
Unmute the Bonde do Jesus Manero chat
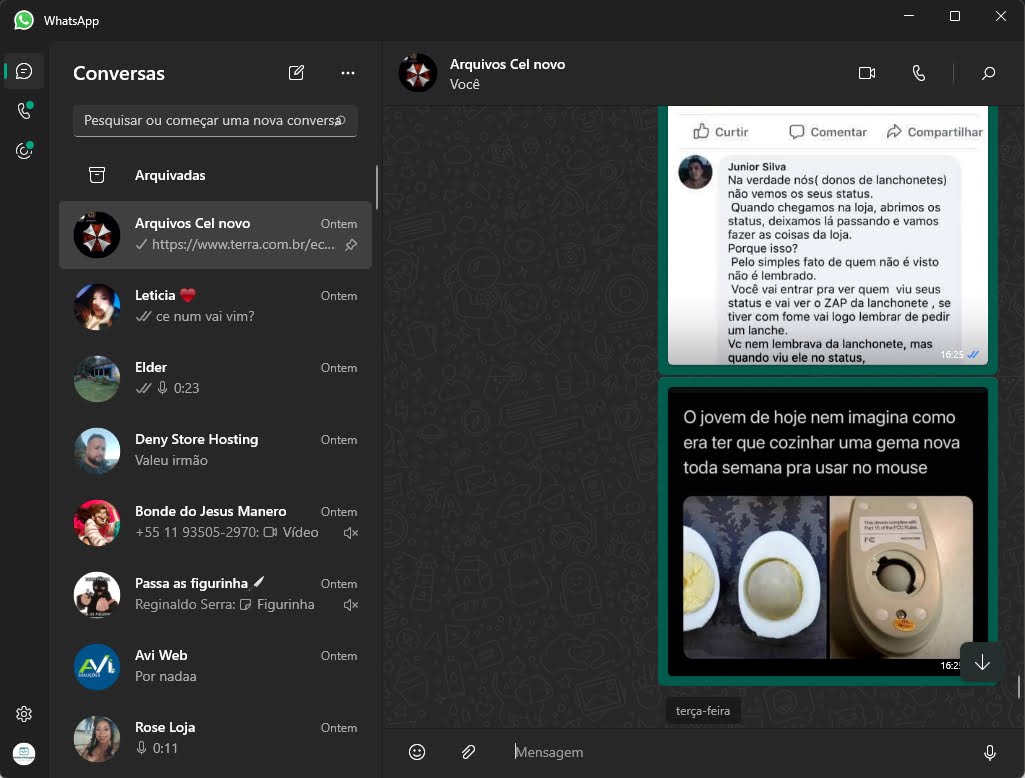pos(351,532)
